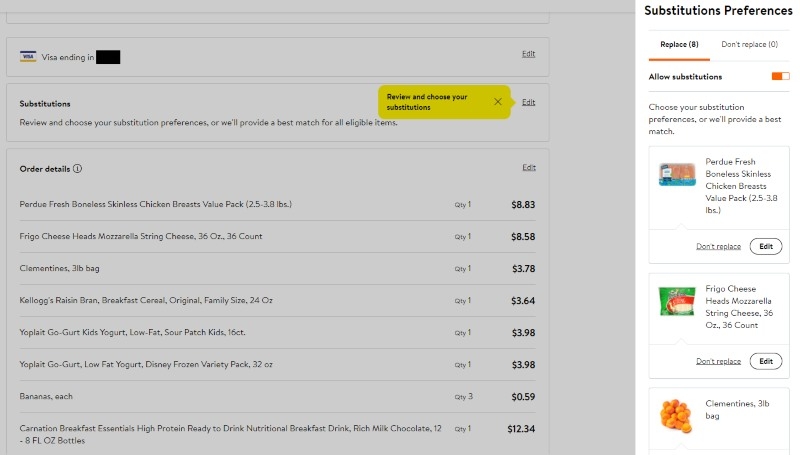Click the $3.64 Raisin Bran price
Viewport: 800px width, 455px height.
click(523, 301)
